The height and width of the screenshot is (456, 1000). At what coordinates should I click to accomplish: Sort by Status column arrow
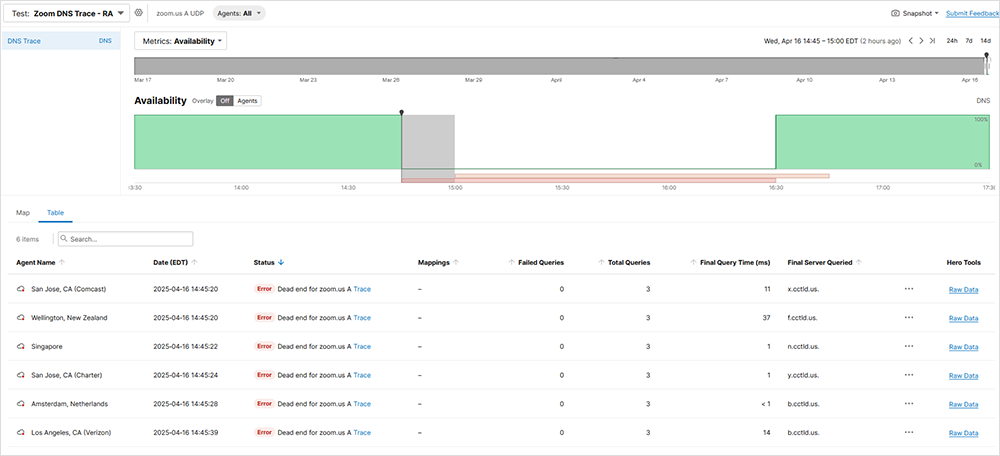click(281, 262)
